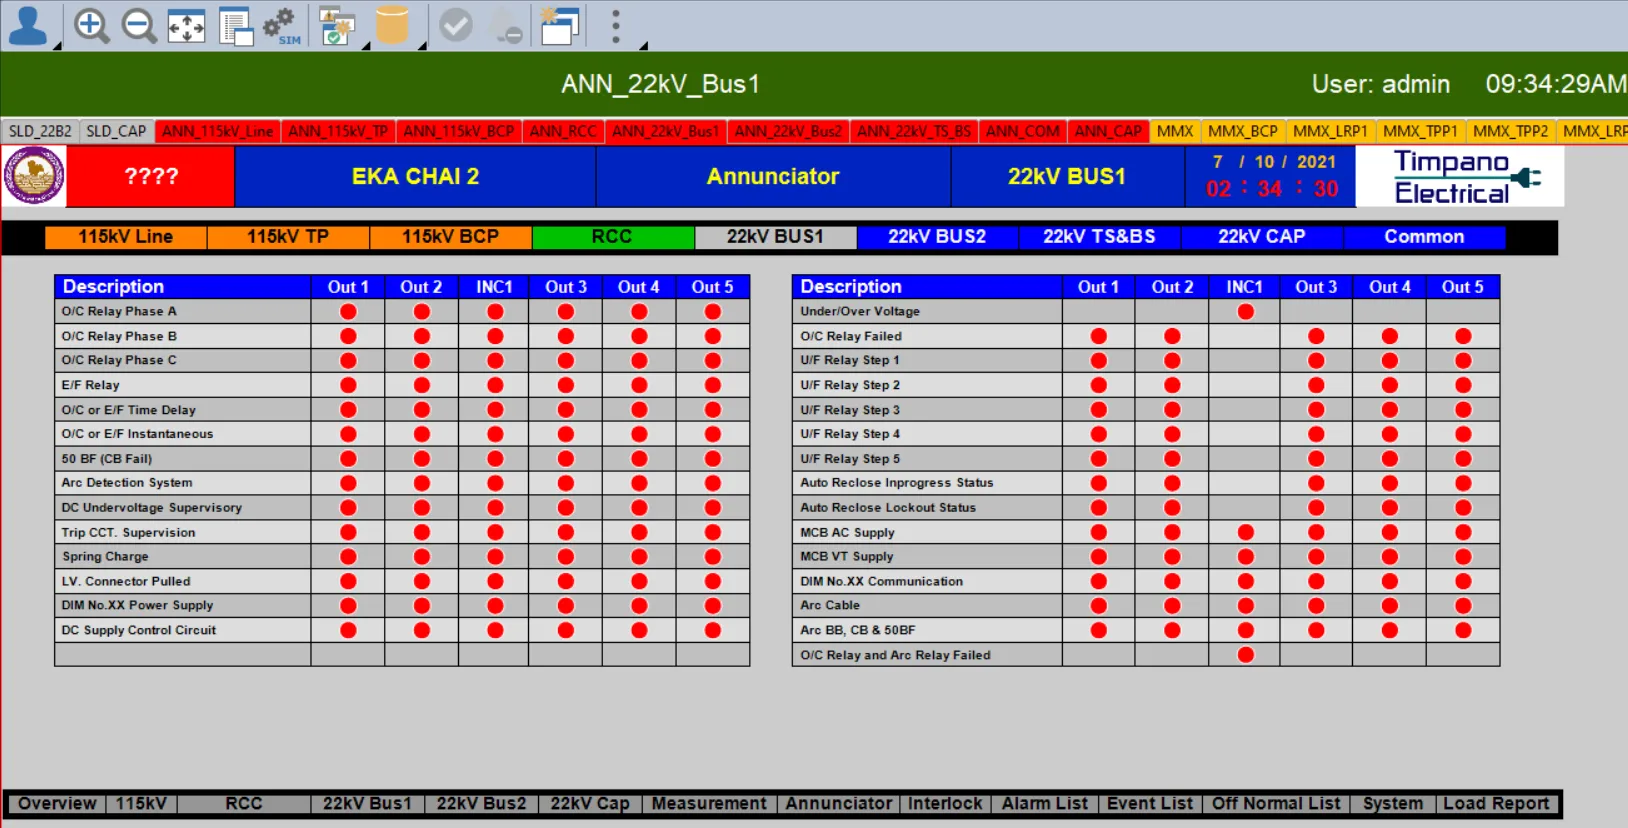Open Event List in bottom navigation
Viewport: 1628px width, 828px height.
tap(1150, 804)
